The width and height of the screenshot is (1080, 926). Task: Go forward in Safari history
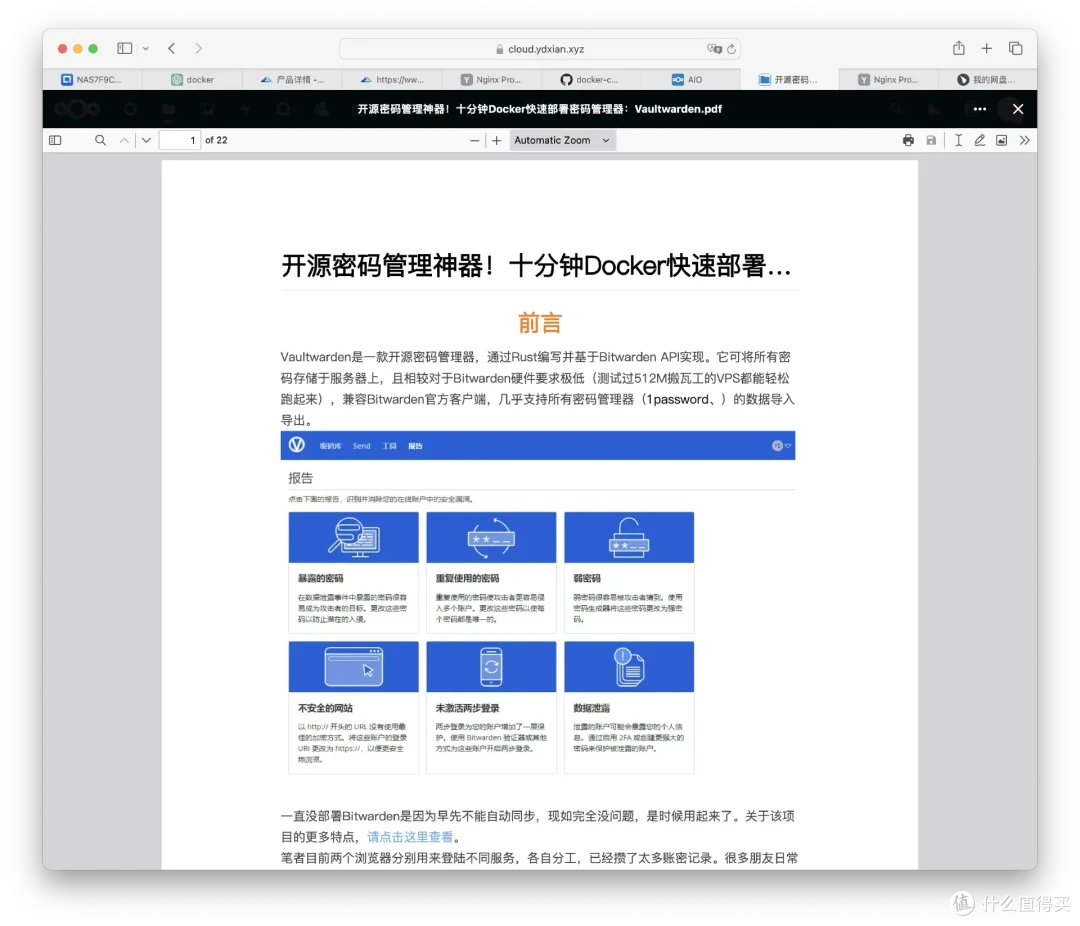coord(198,48)
